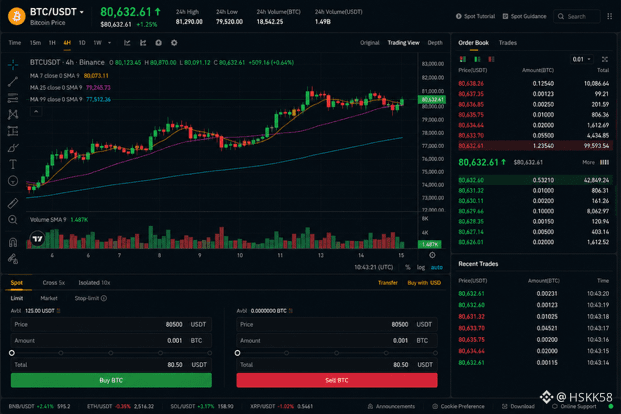Viewport: 621px width, 414px height.
Task: Open chart type candlestick icon
Action: 127,43
